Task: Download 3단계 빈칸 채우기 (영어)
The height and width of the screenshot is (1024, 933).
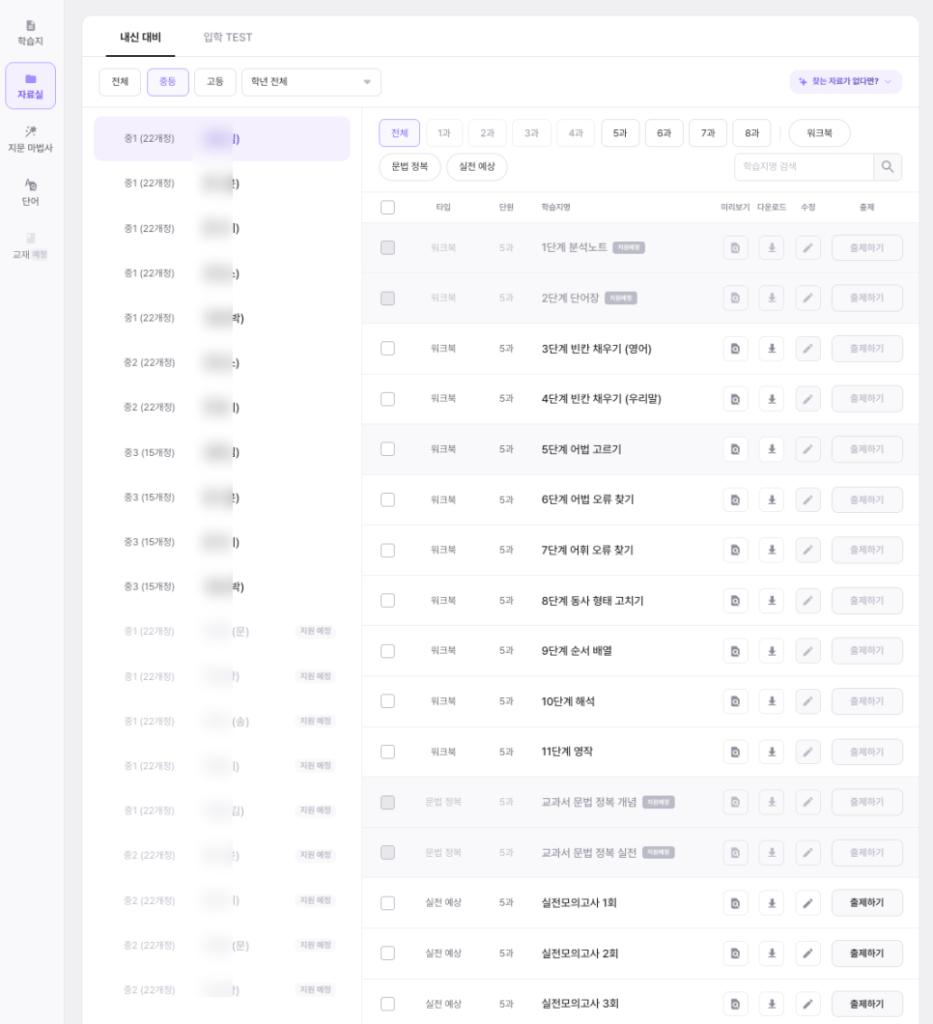Action: click(772, 349)
